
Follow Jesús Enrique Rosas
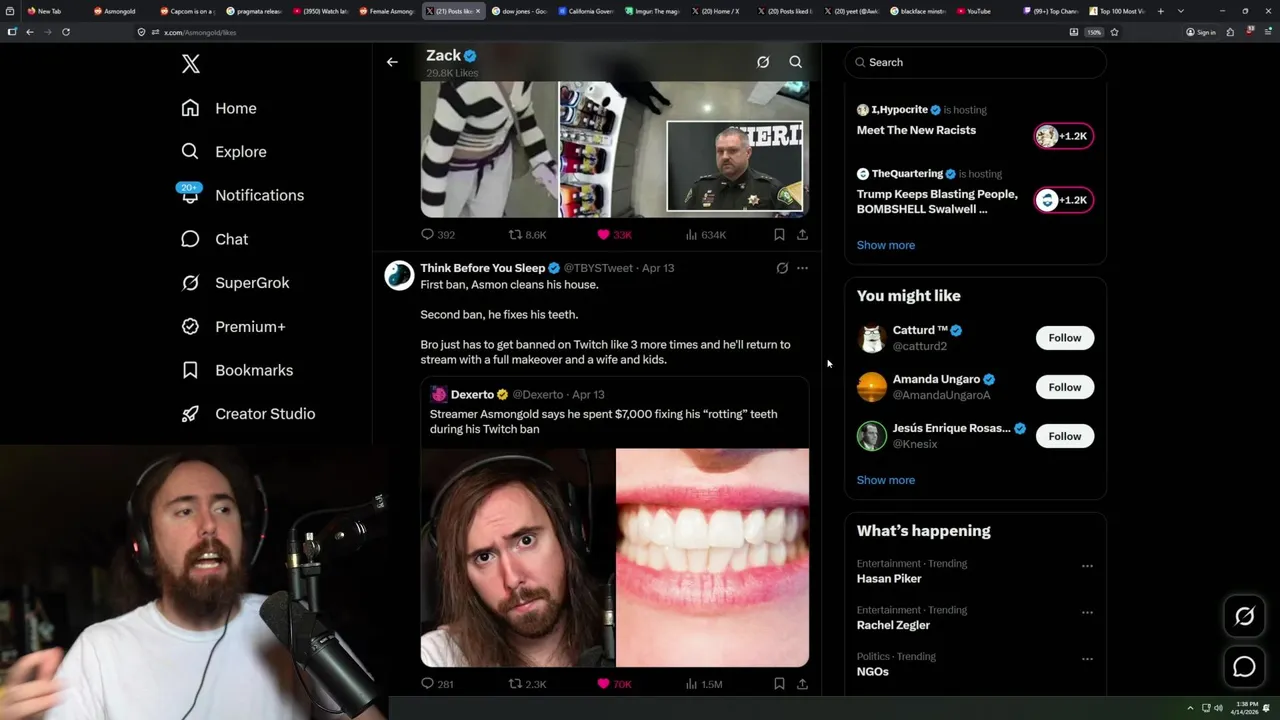pos(1065,436)
